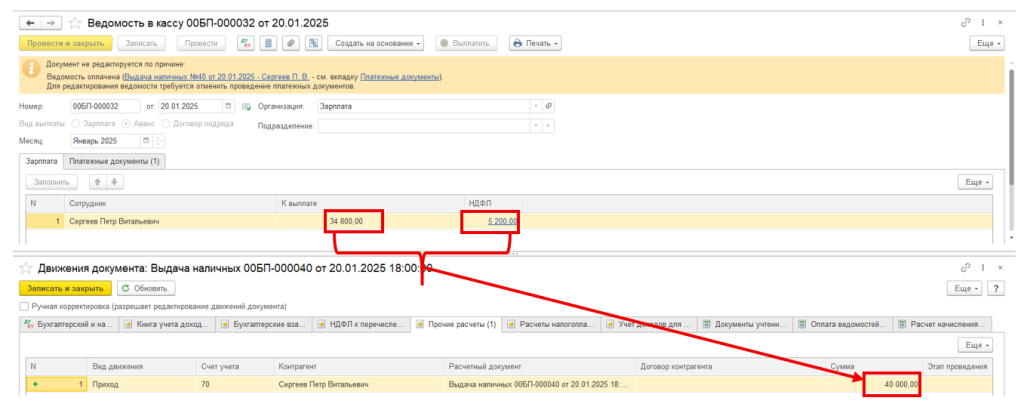The height and width of the screenshot is (407, 1024).
Task: Switch to the Платежные документы (1) tab
Action: (x=115, y=161)
